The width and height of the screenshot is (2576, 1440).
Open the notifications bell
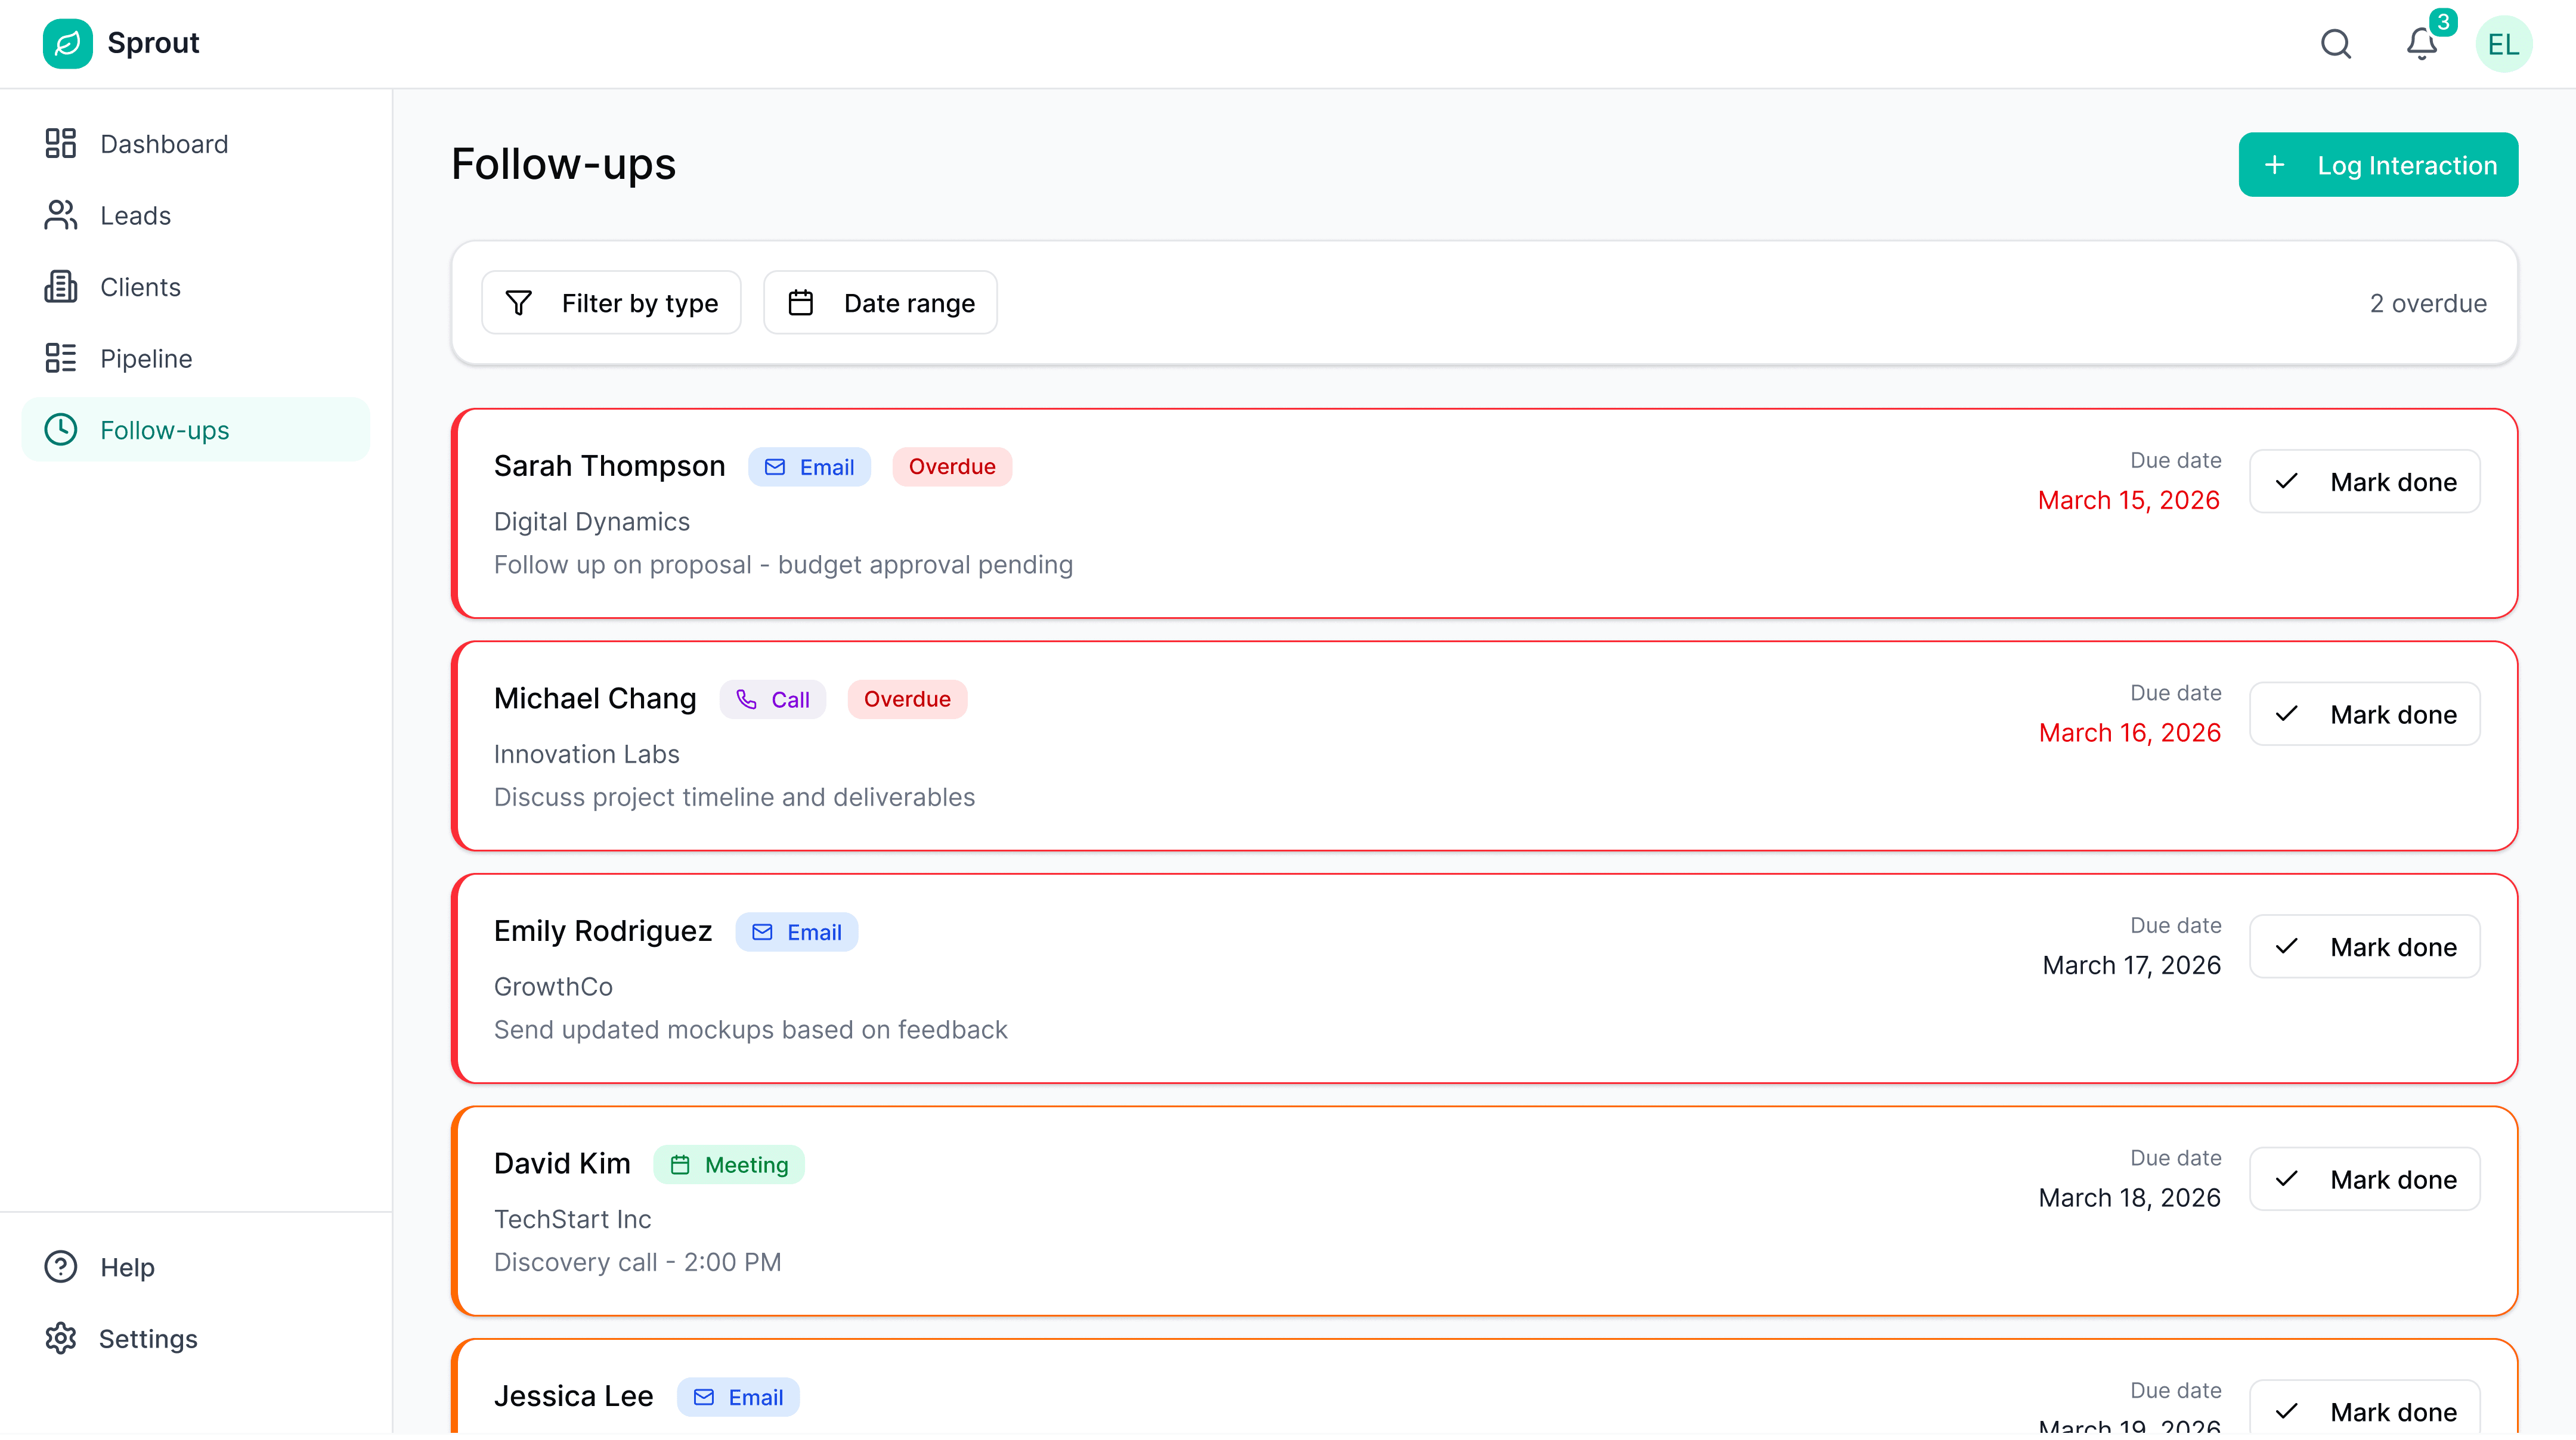click(2421, 44)
